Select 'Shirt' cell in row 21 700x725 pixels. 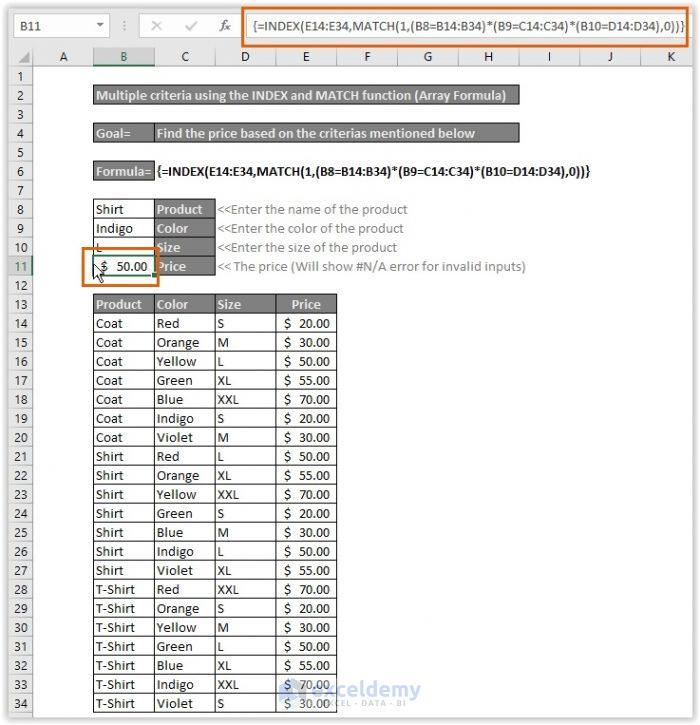point(123,456)
